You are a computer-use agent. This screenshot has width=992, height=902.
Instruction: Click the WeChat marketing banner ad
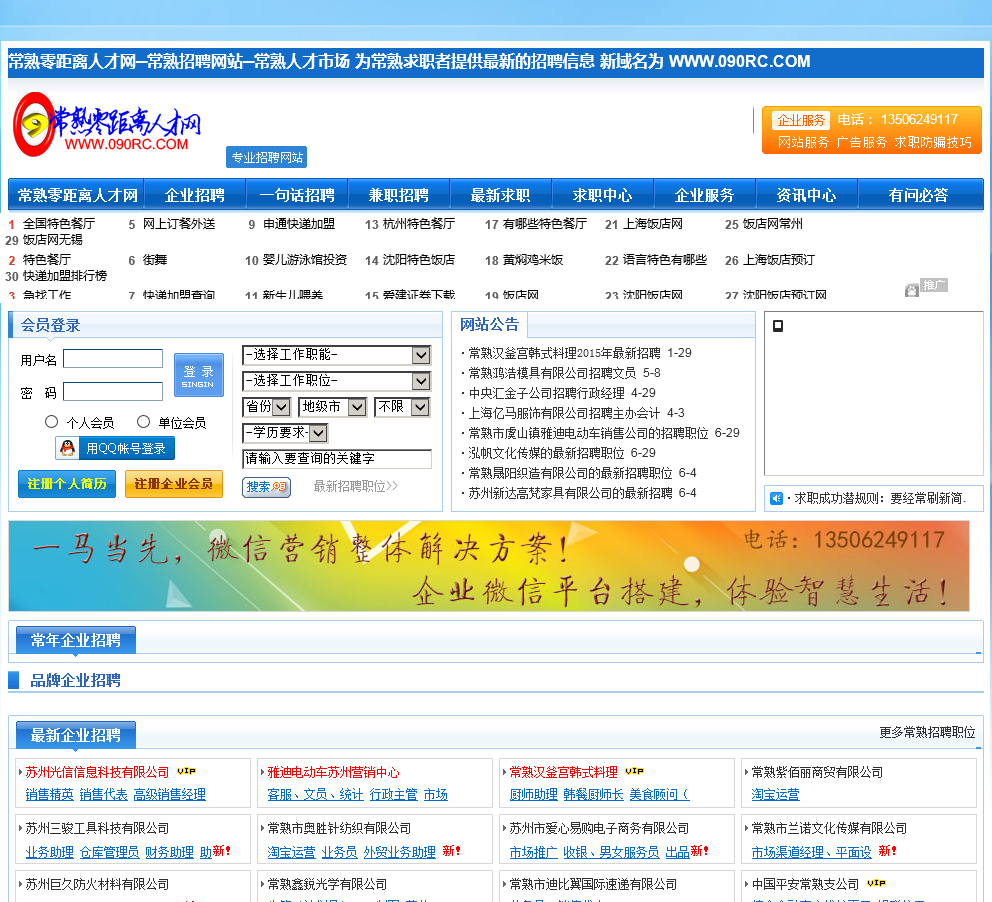[x=489, y=566]
